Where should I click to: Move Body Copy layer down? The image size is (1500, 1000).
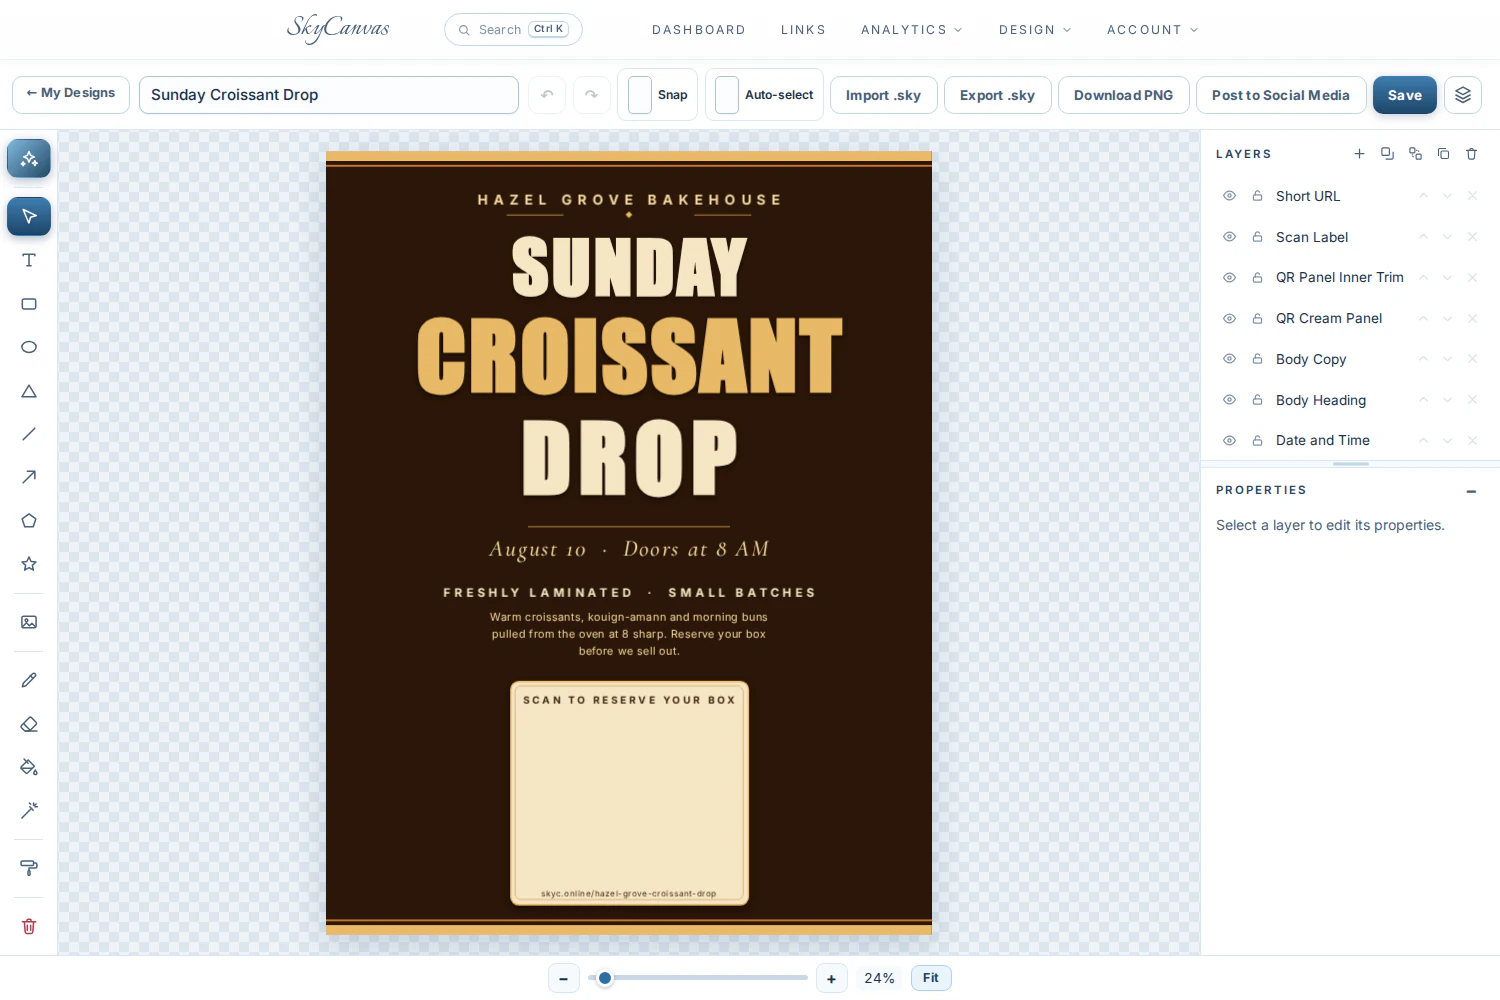click(1447, 359)
